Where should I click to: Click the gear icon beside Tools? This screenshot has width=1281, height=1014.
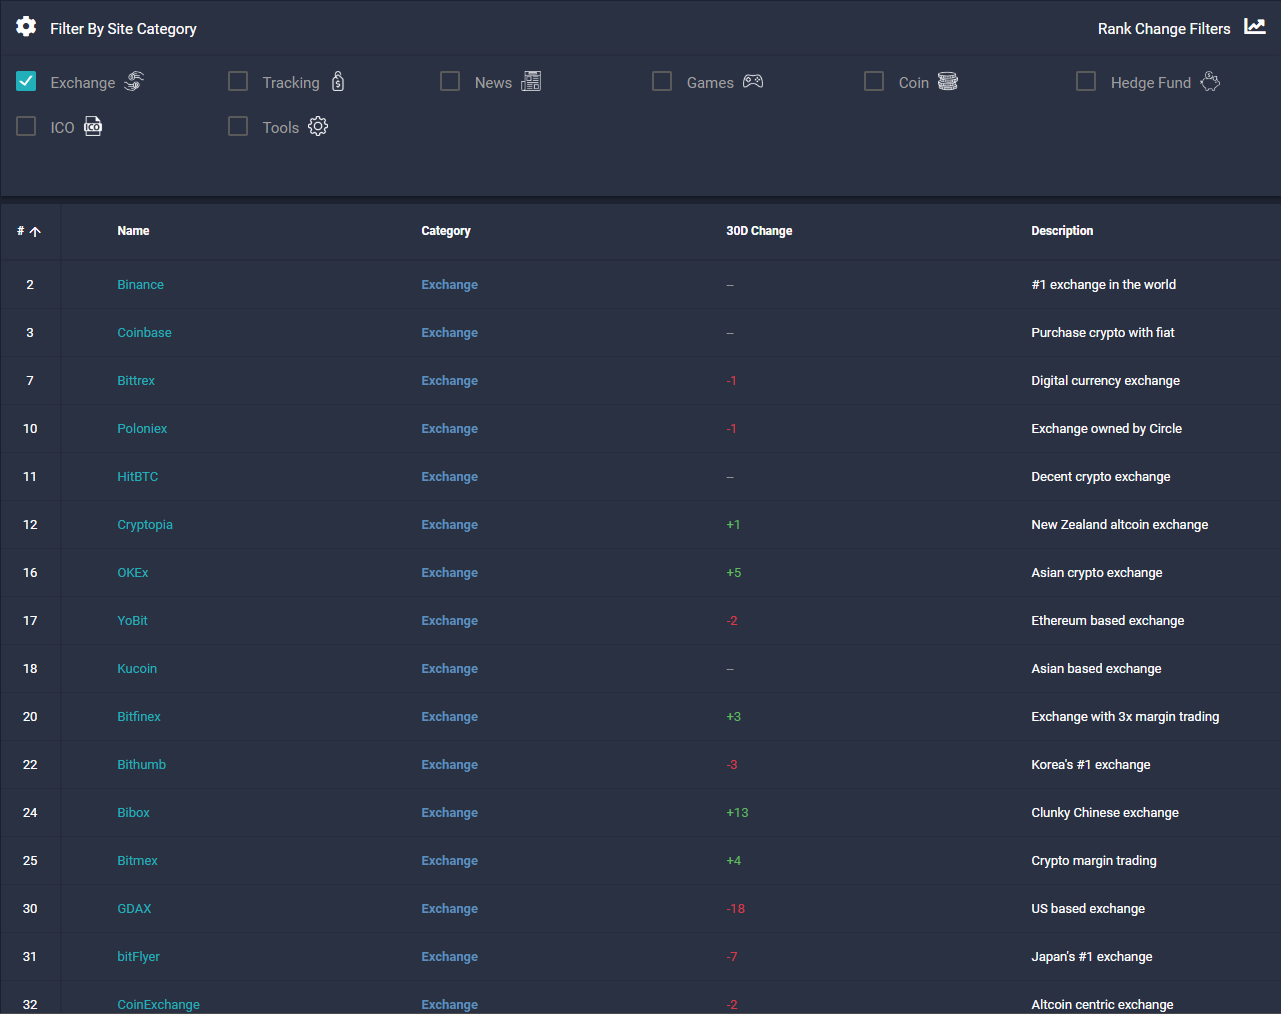pos(317,126)
